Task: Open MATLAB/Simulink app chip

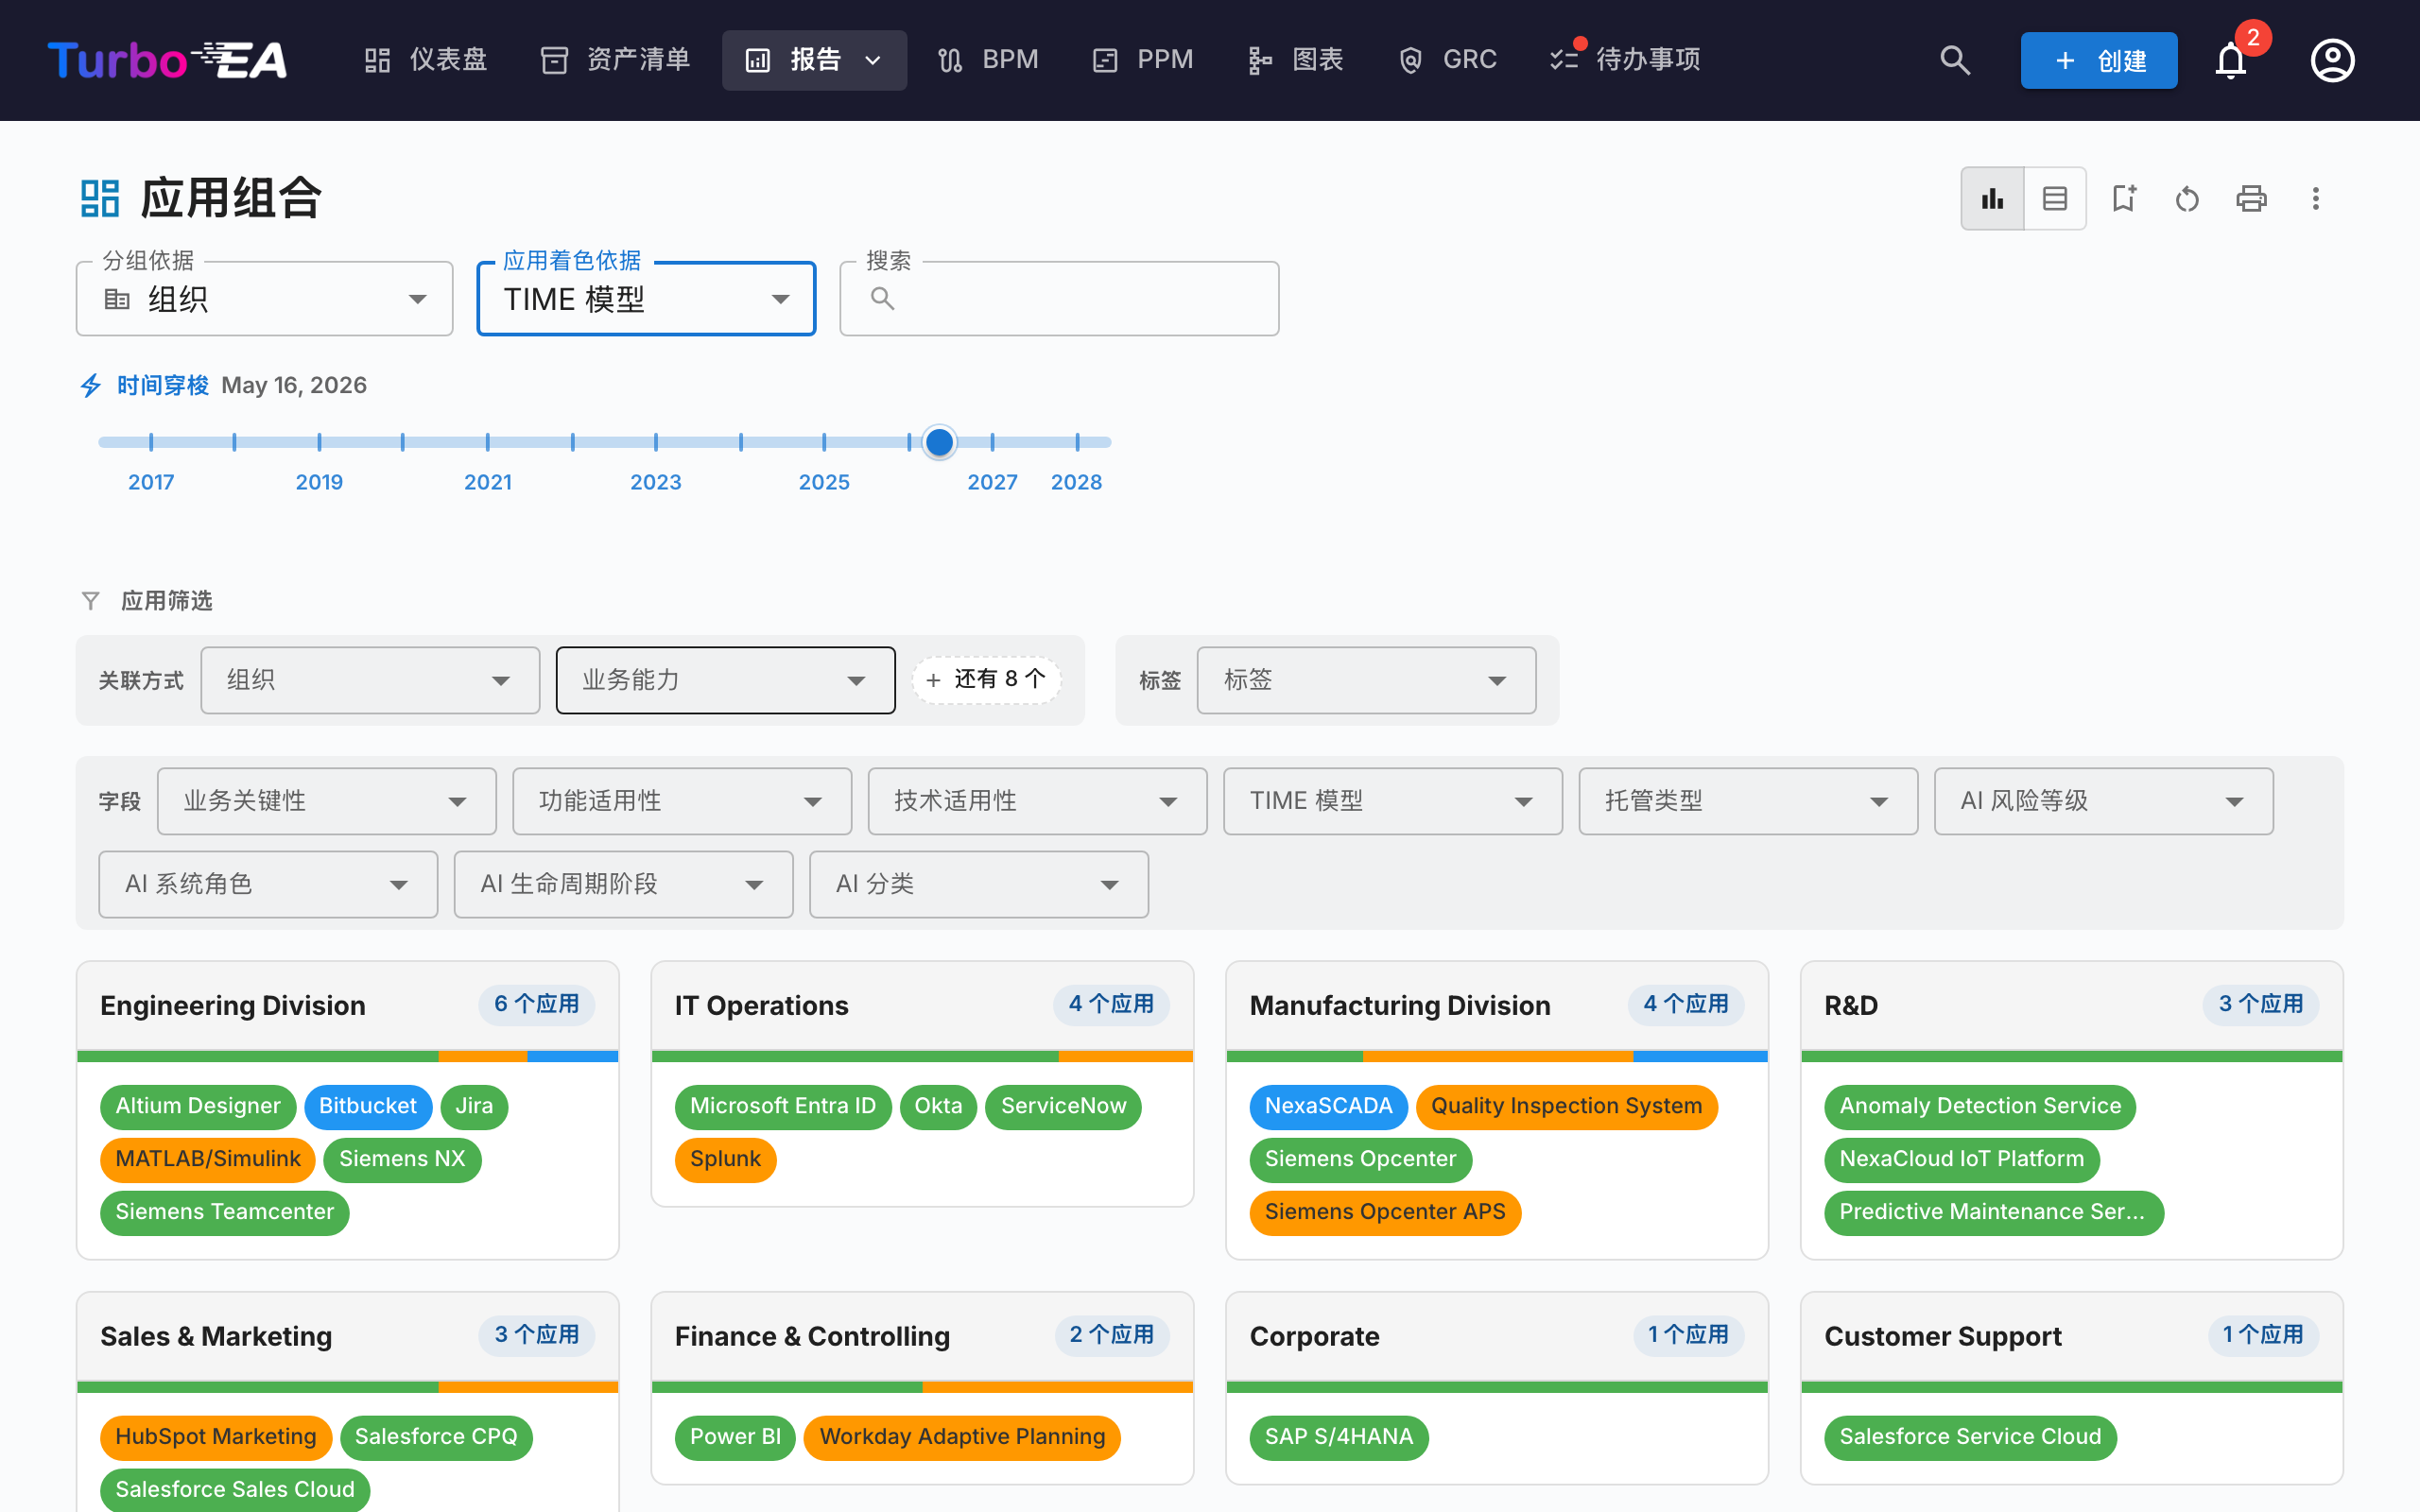Action: pyautogui.click(x=208, y=1159)
